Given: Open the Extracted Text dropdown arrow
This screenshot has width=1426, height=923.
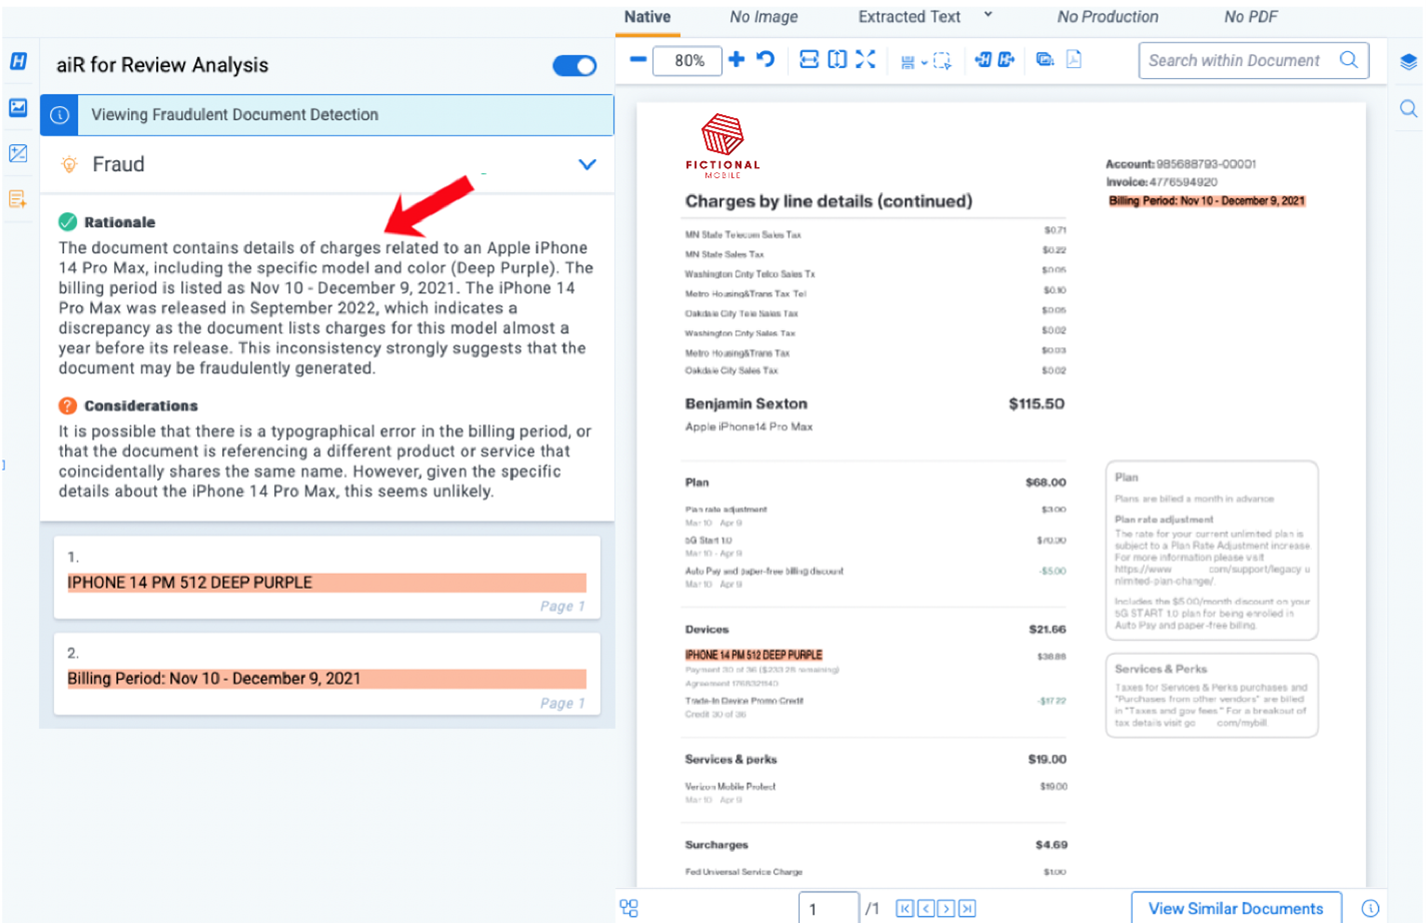Looking at the screenshot, I should click(x=988, y=15).
